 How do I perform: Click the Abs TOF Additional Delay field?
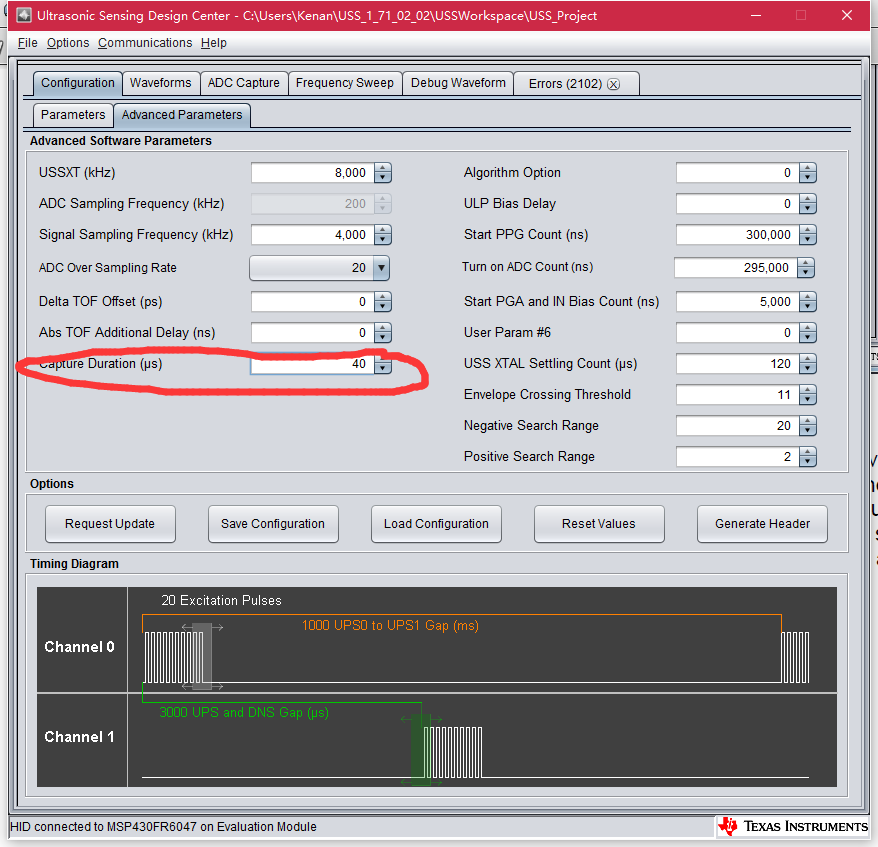(312, 333)
